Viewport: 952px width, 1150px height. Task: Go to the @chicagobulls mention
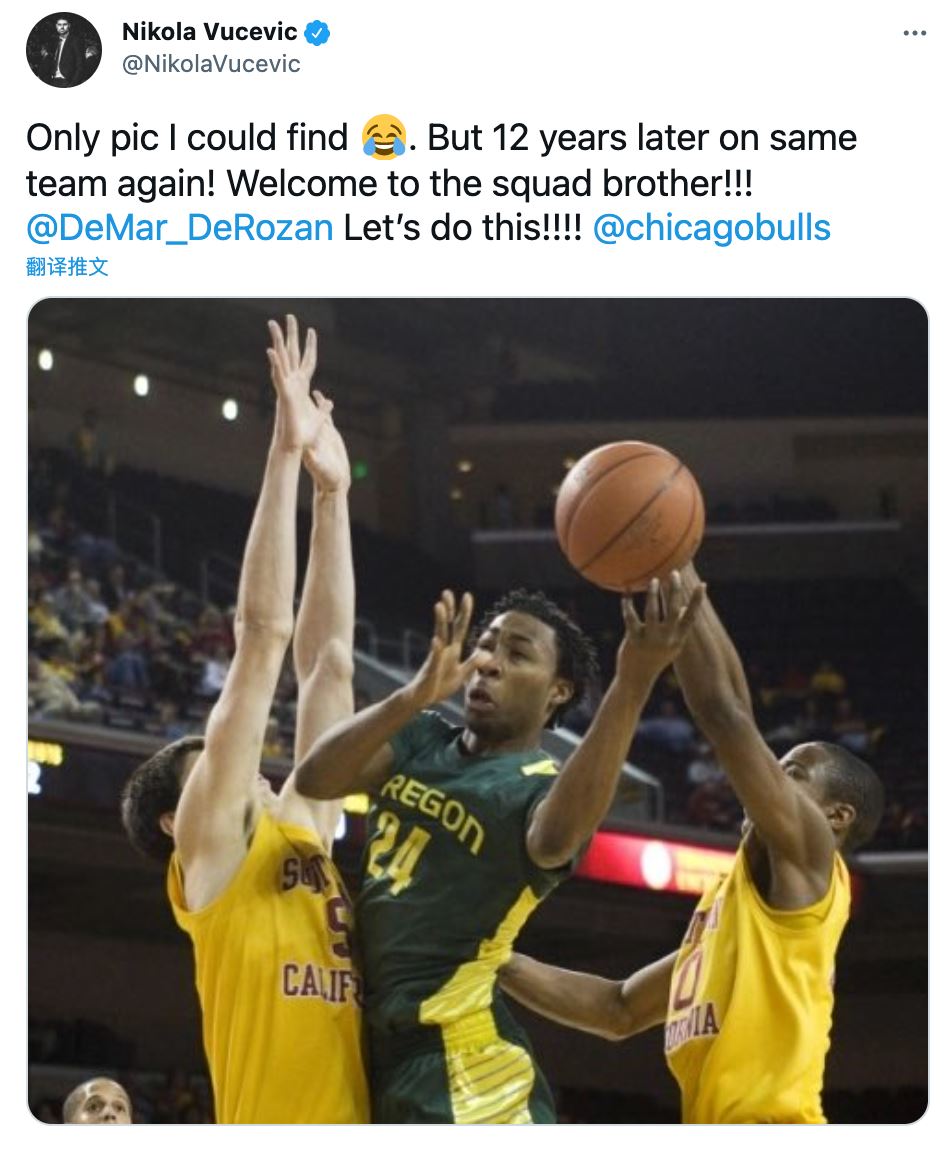[711, 228]
